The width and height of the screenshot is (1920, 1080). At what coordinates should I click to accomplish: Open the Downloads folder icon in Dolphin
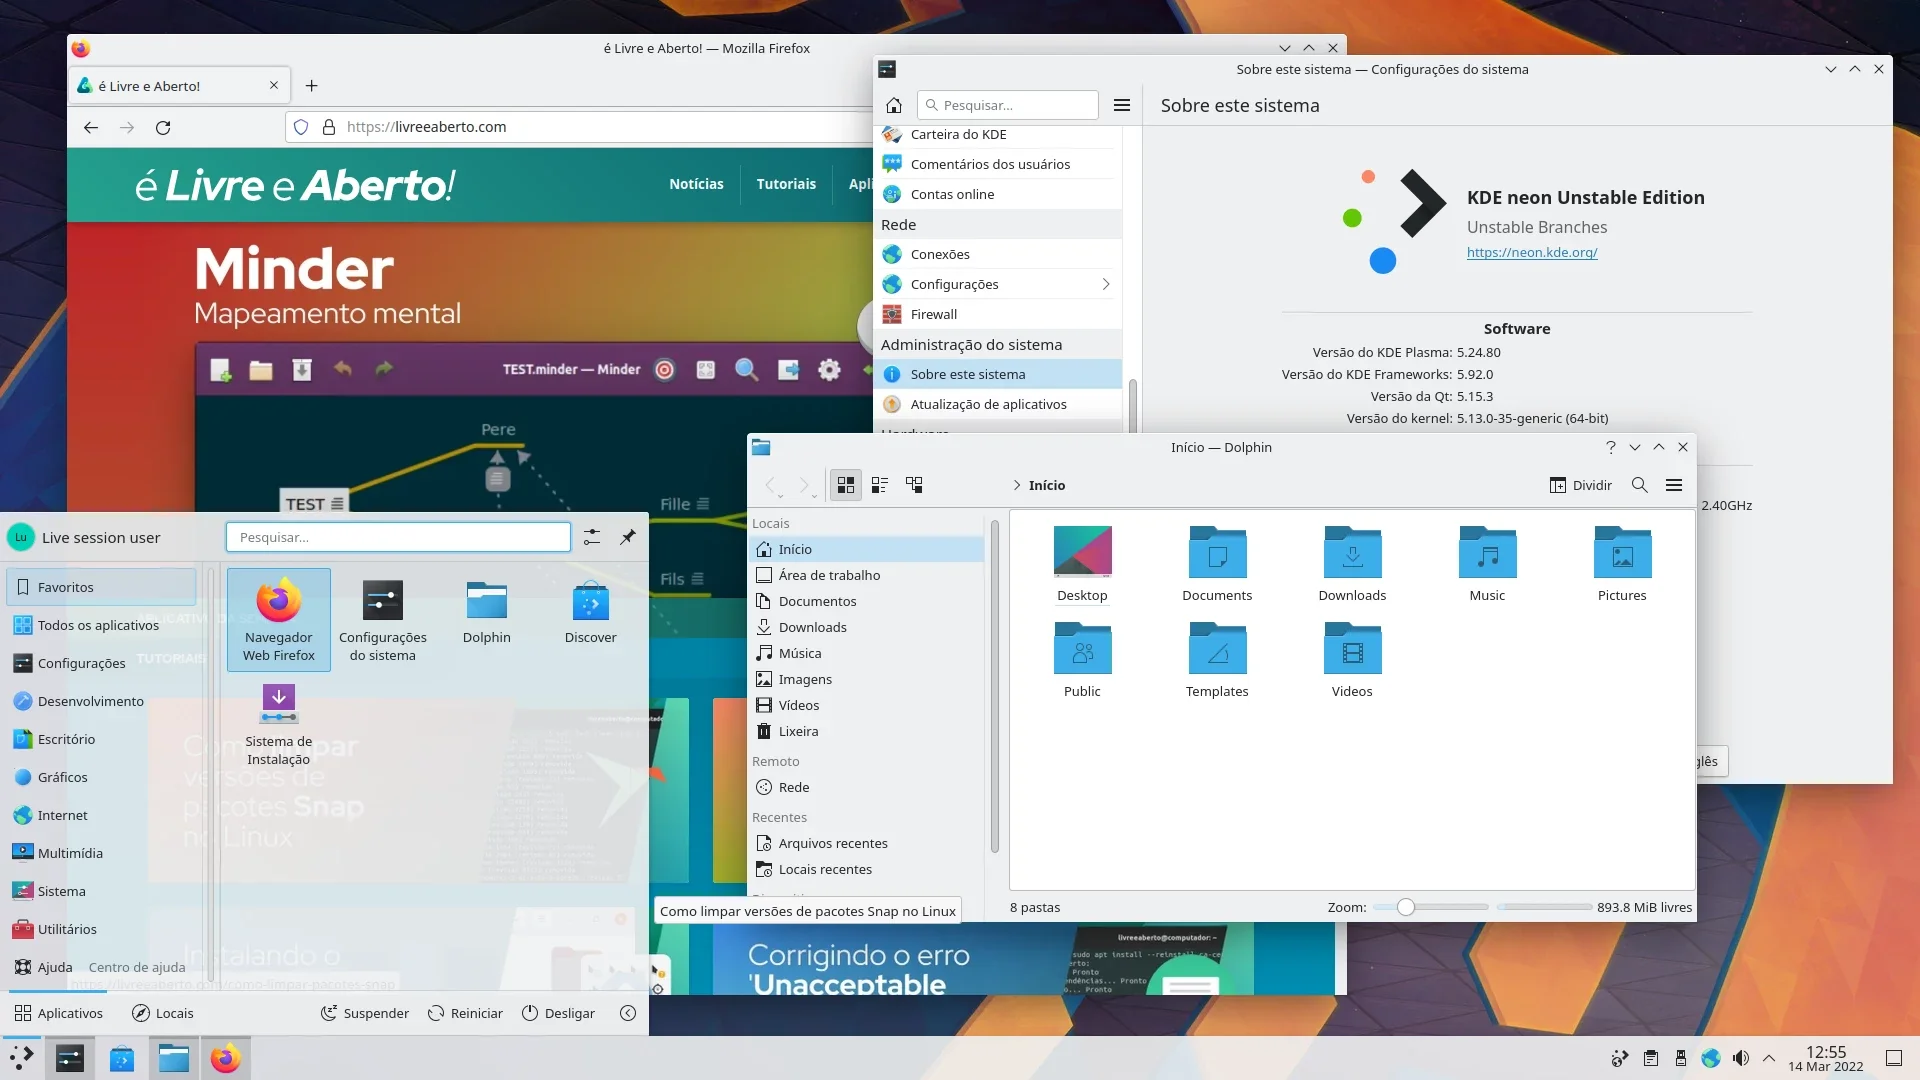tap(1352, 564)
